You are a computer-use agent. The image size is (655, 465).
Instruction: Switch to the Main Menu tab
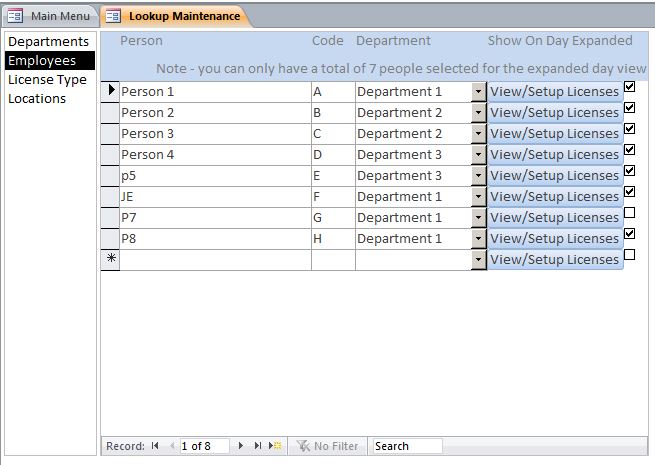(51, 16)
